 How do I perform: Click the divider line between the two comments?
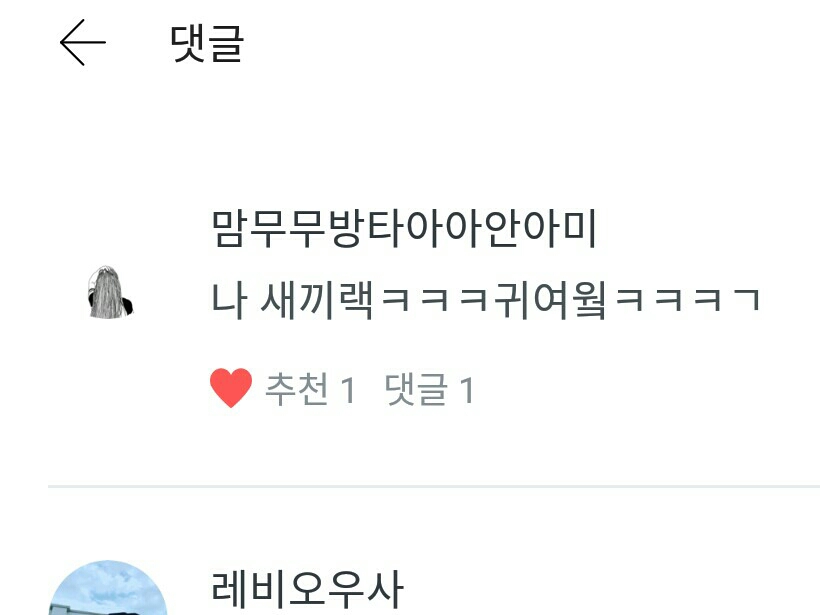(434, 486)
